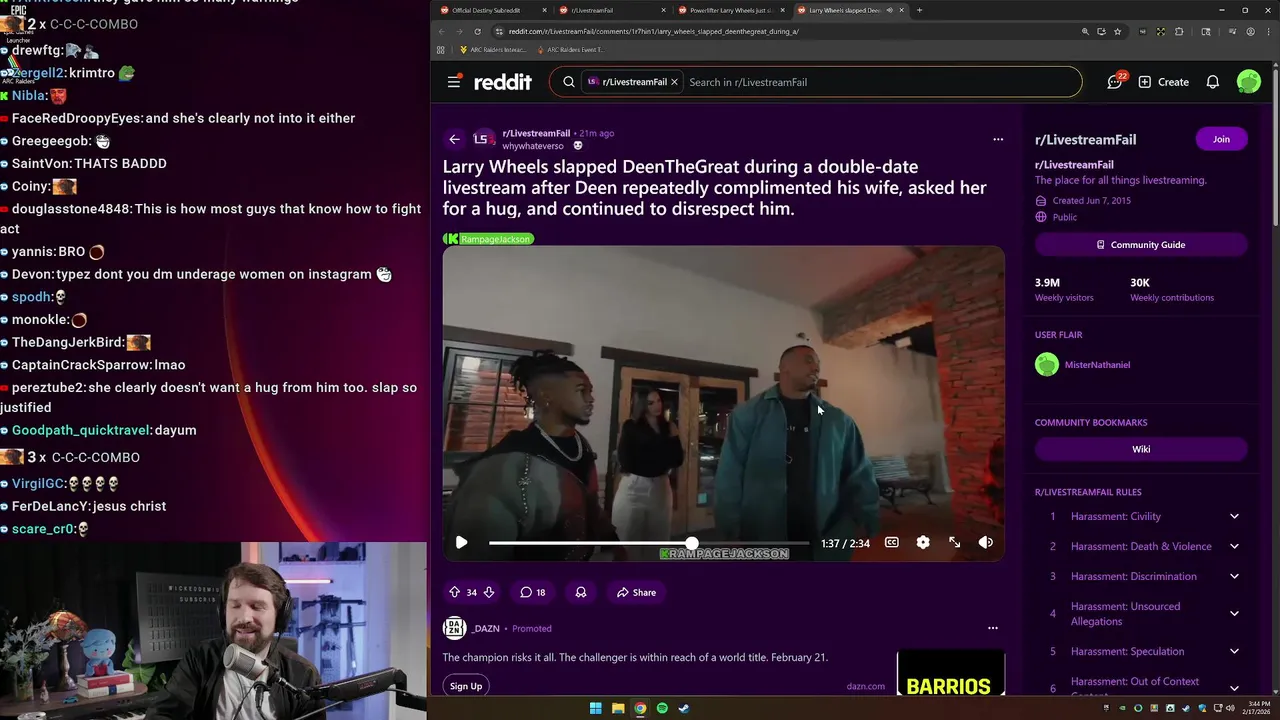Open the ARC Raiders Event bookmark
The image size is (1280, 720).
point(571,50)
